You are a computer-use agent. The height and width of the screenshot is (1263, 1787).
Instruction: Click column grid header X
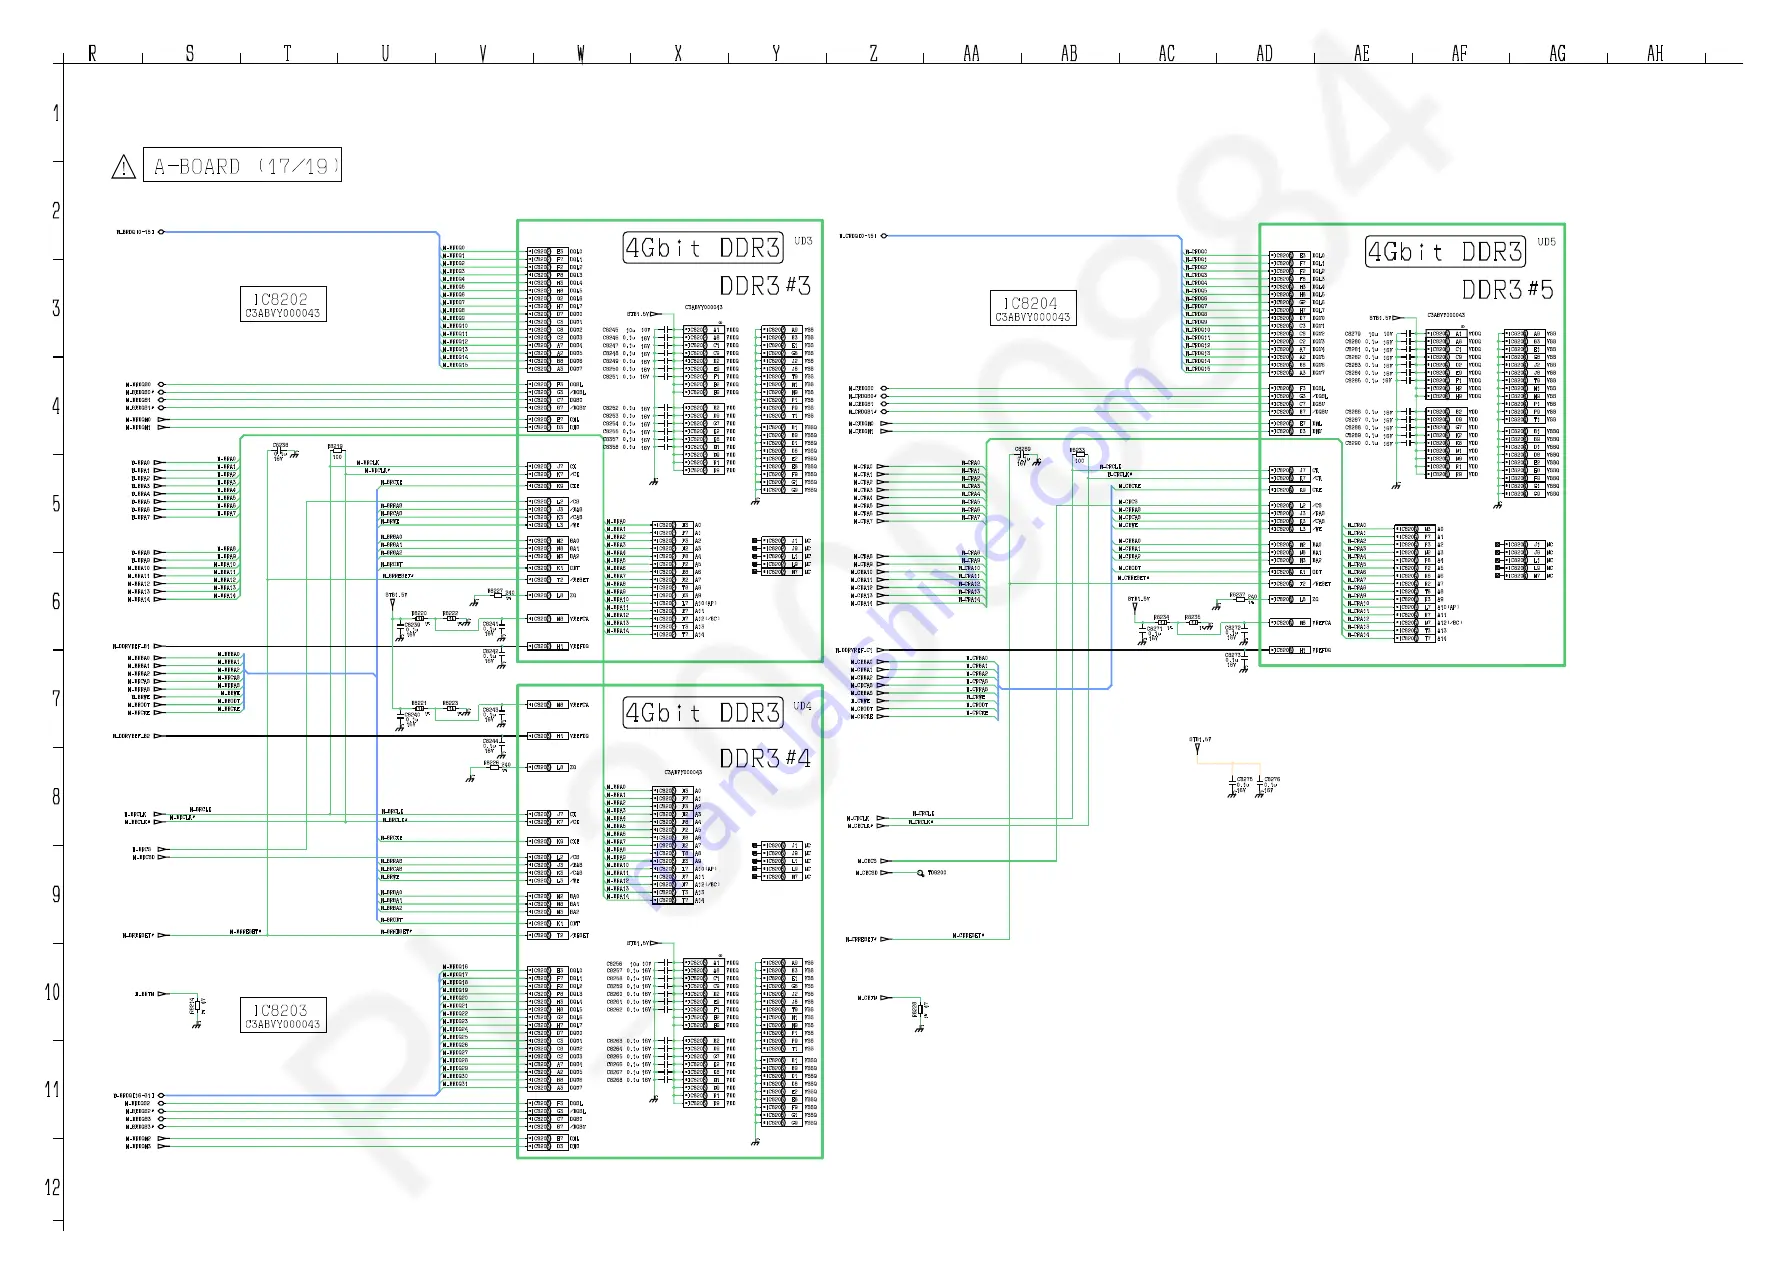coord(678,54)
